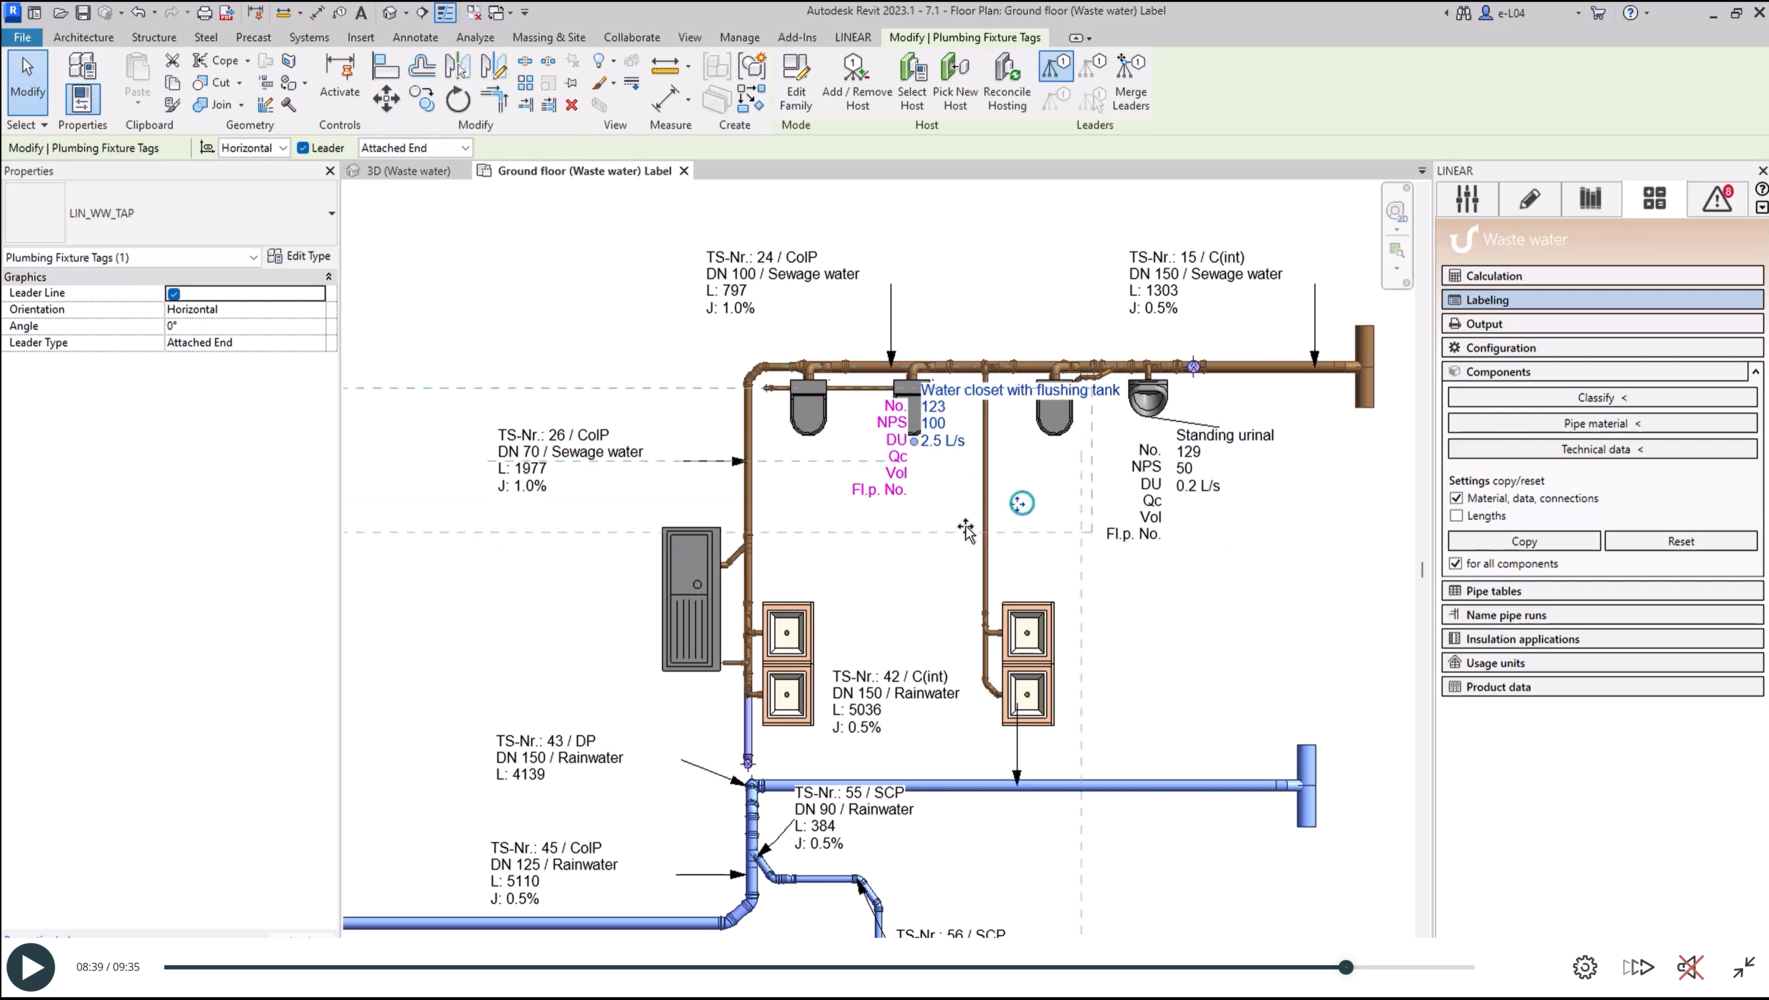The width and height of the screenshot is (1769, 1000).
Task: Open the Attached End dropdown in options bar
Action: (x=415, y=148)
